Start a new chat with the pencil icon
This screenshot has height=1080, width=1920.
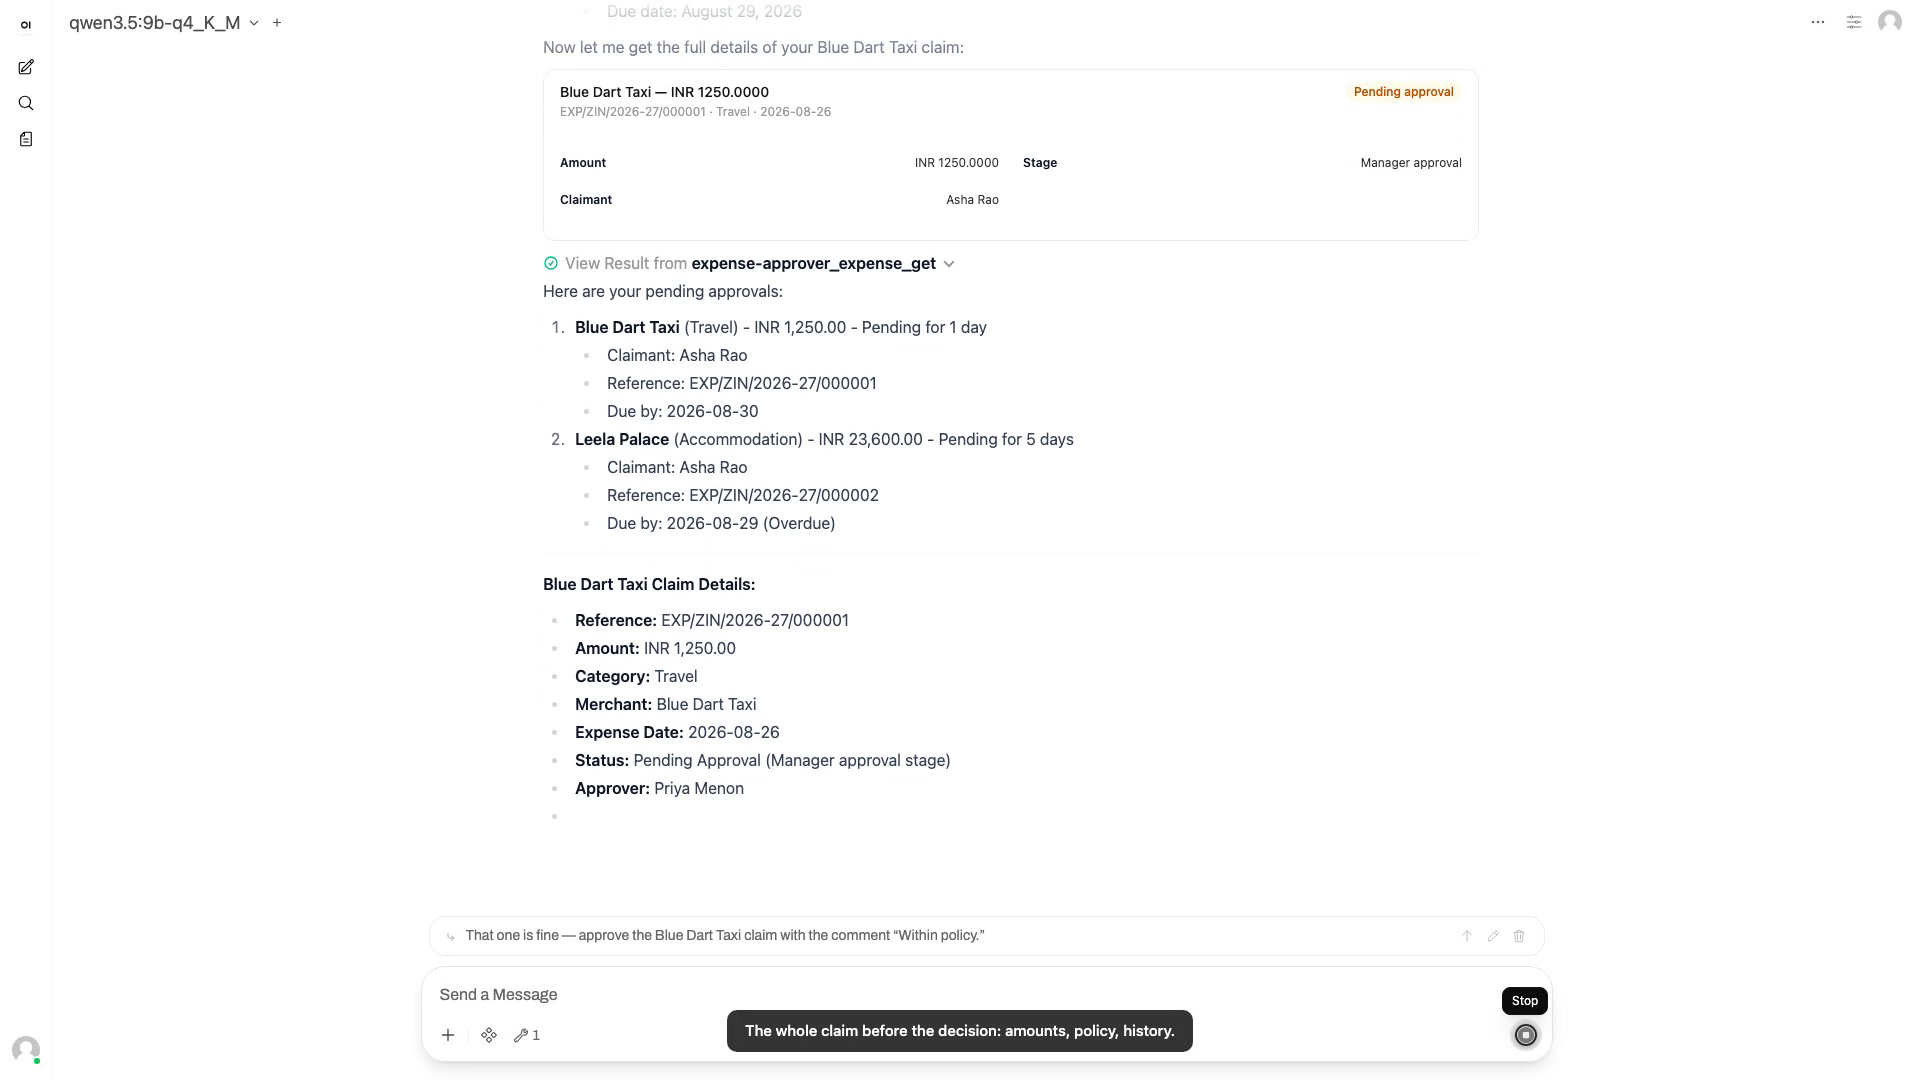[x=26, y=67]
